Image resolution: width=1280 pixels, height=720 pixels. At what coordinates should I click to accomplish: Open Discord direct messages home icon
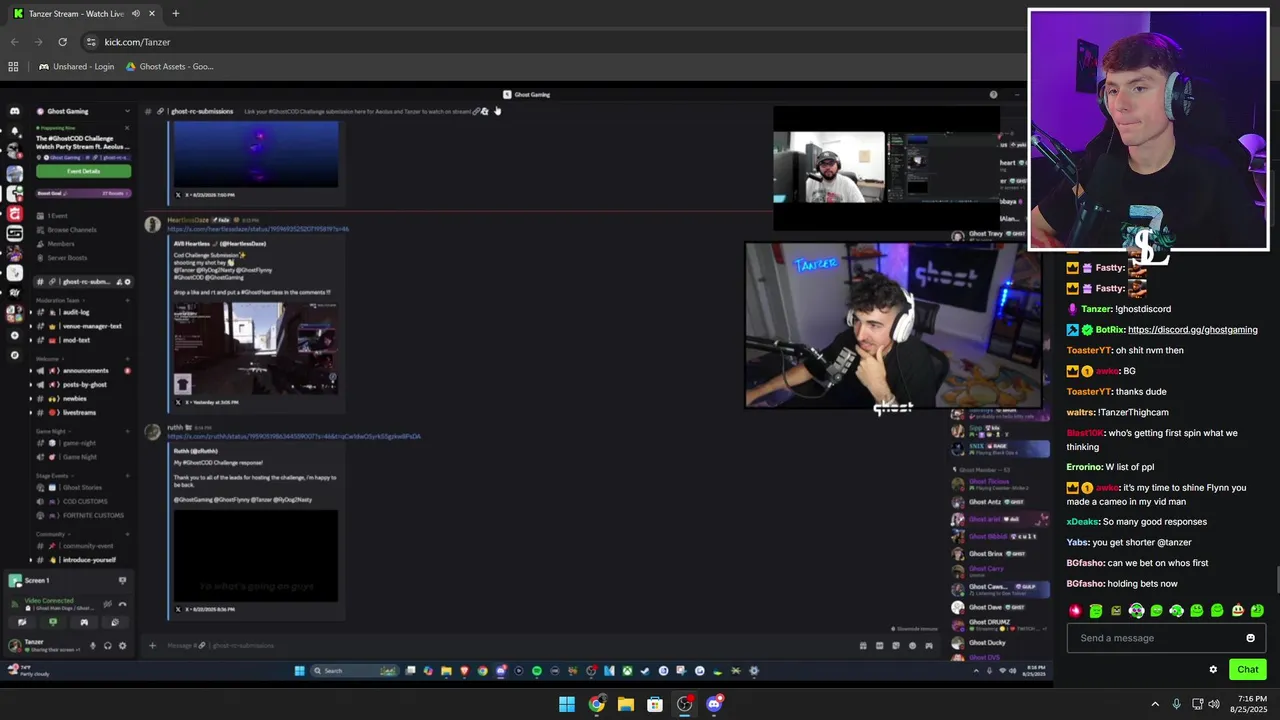(14, 111)
